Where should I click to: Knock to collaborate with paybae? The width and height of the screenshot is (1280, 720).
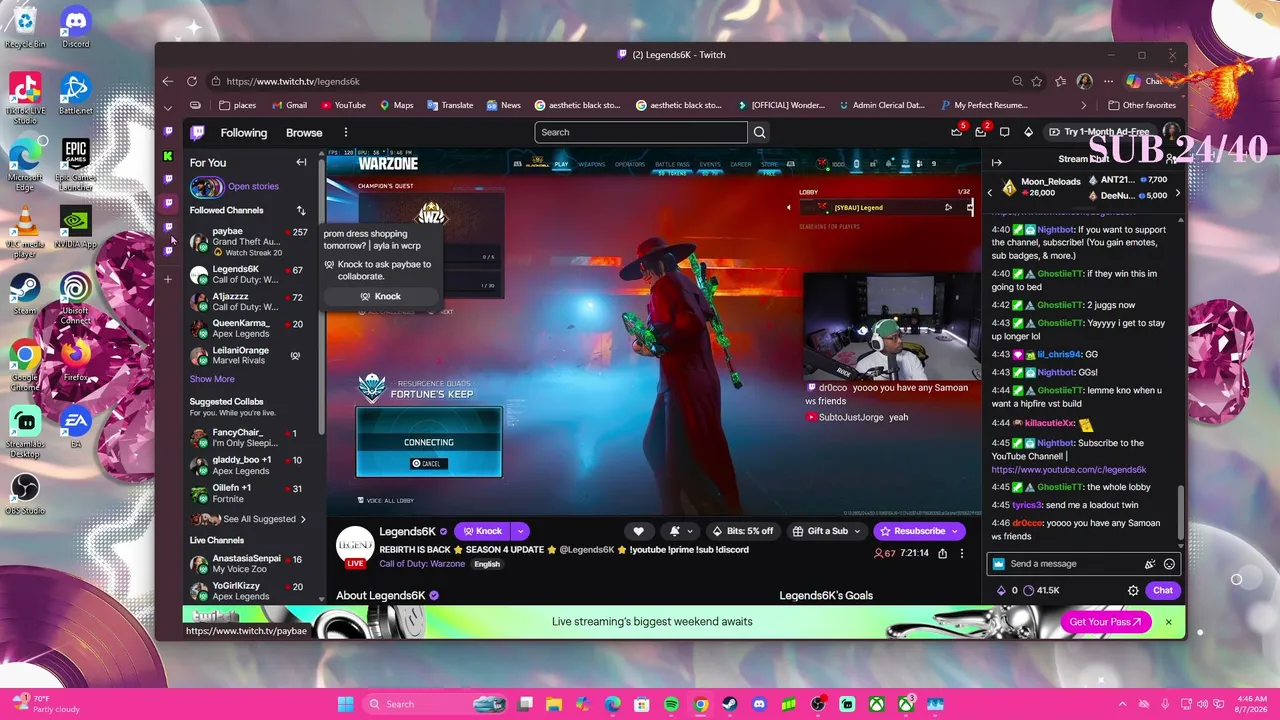click(380, 296)
